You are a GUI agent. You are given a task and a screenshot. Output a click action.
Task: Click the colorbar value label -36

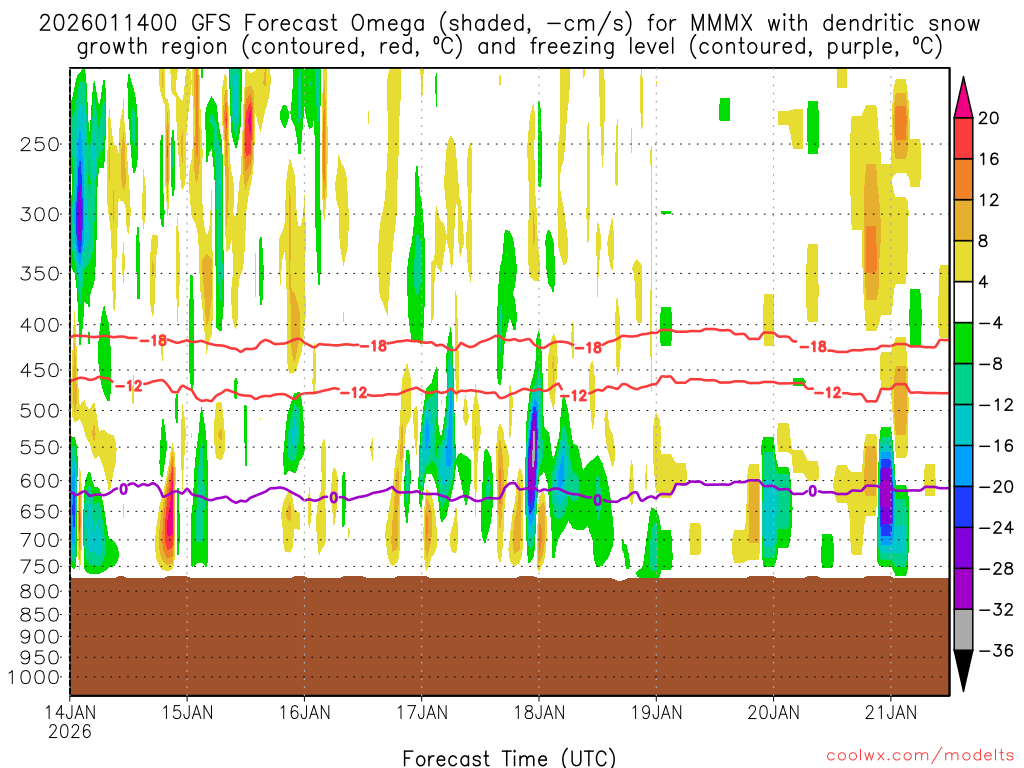click(996, 650)
